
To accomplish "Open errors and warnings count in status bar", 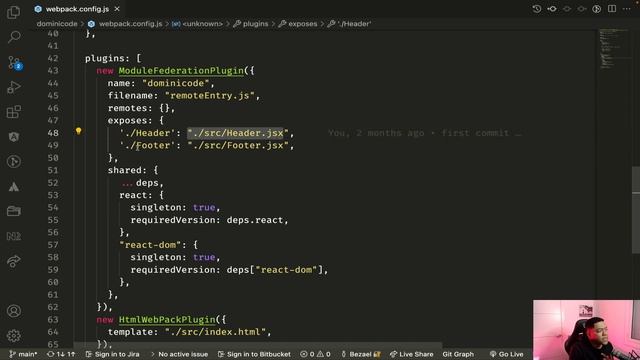I will tap(315, 354).
